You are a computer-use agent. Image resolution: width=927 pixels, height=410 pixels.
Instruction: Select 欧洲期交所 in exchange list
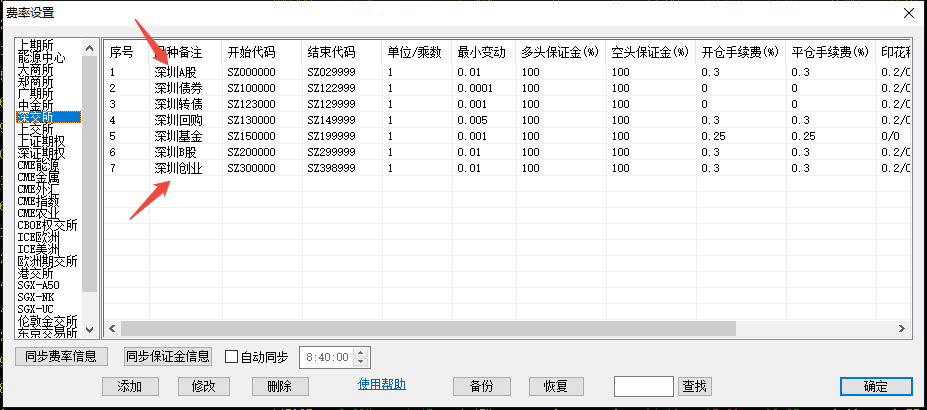[49, 261]
